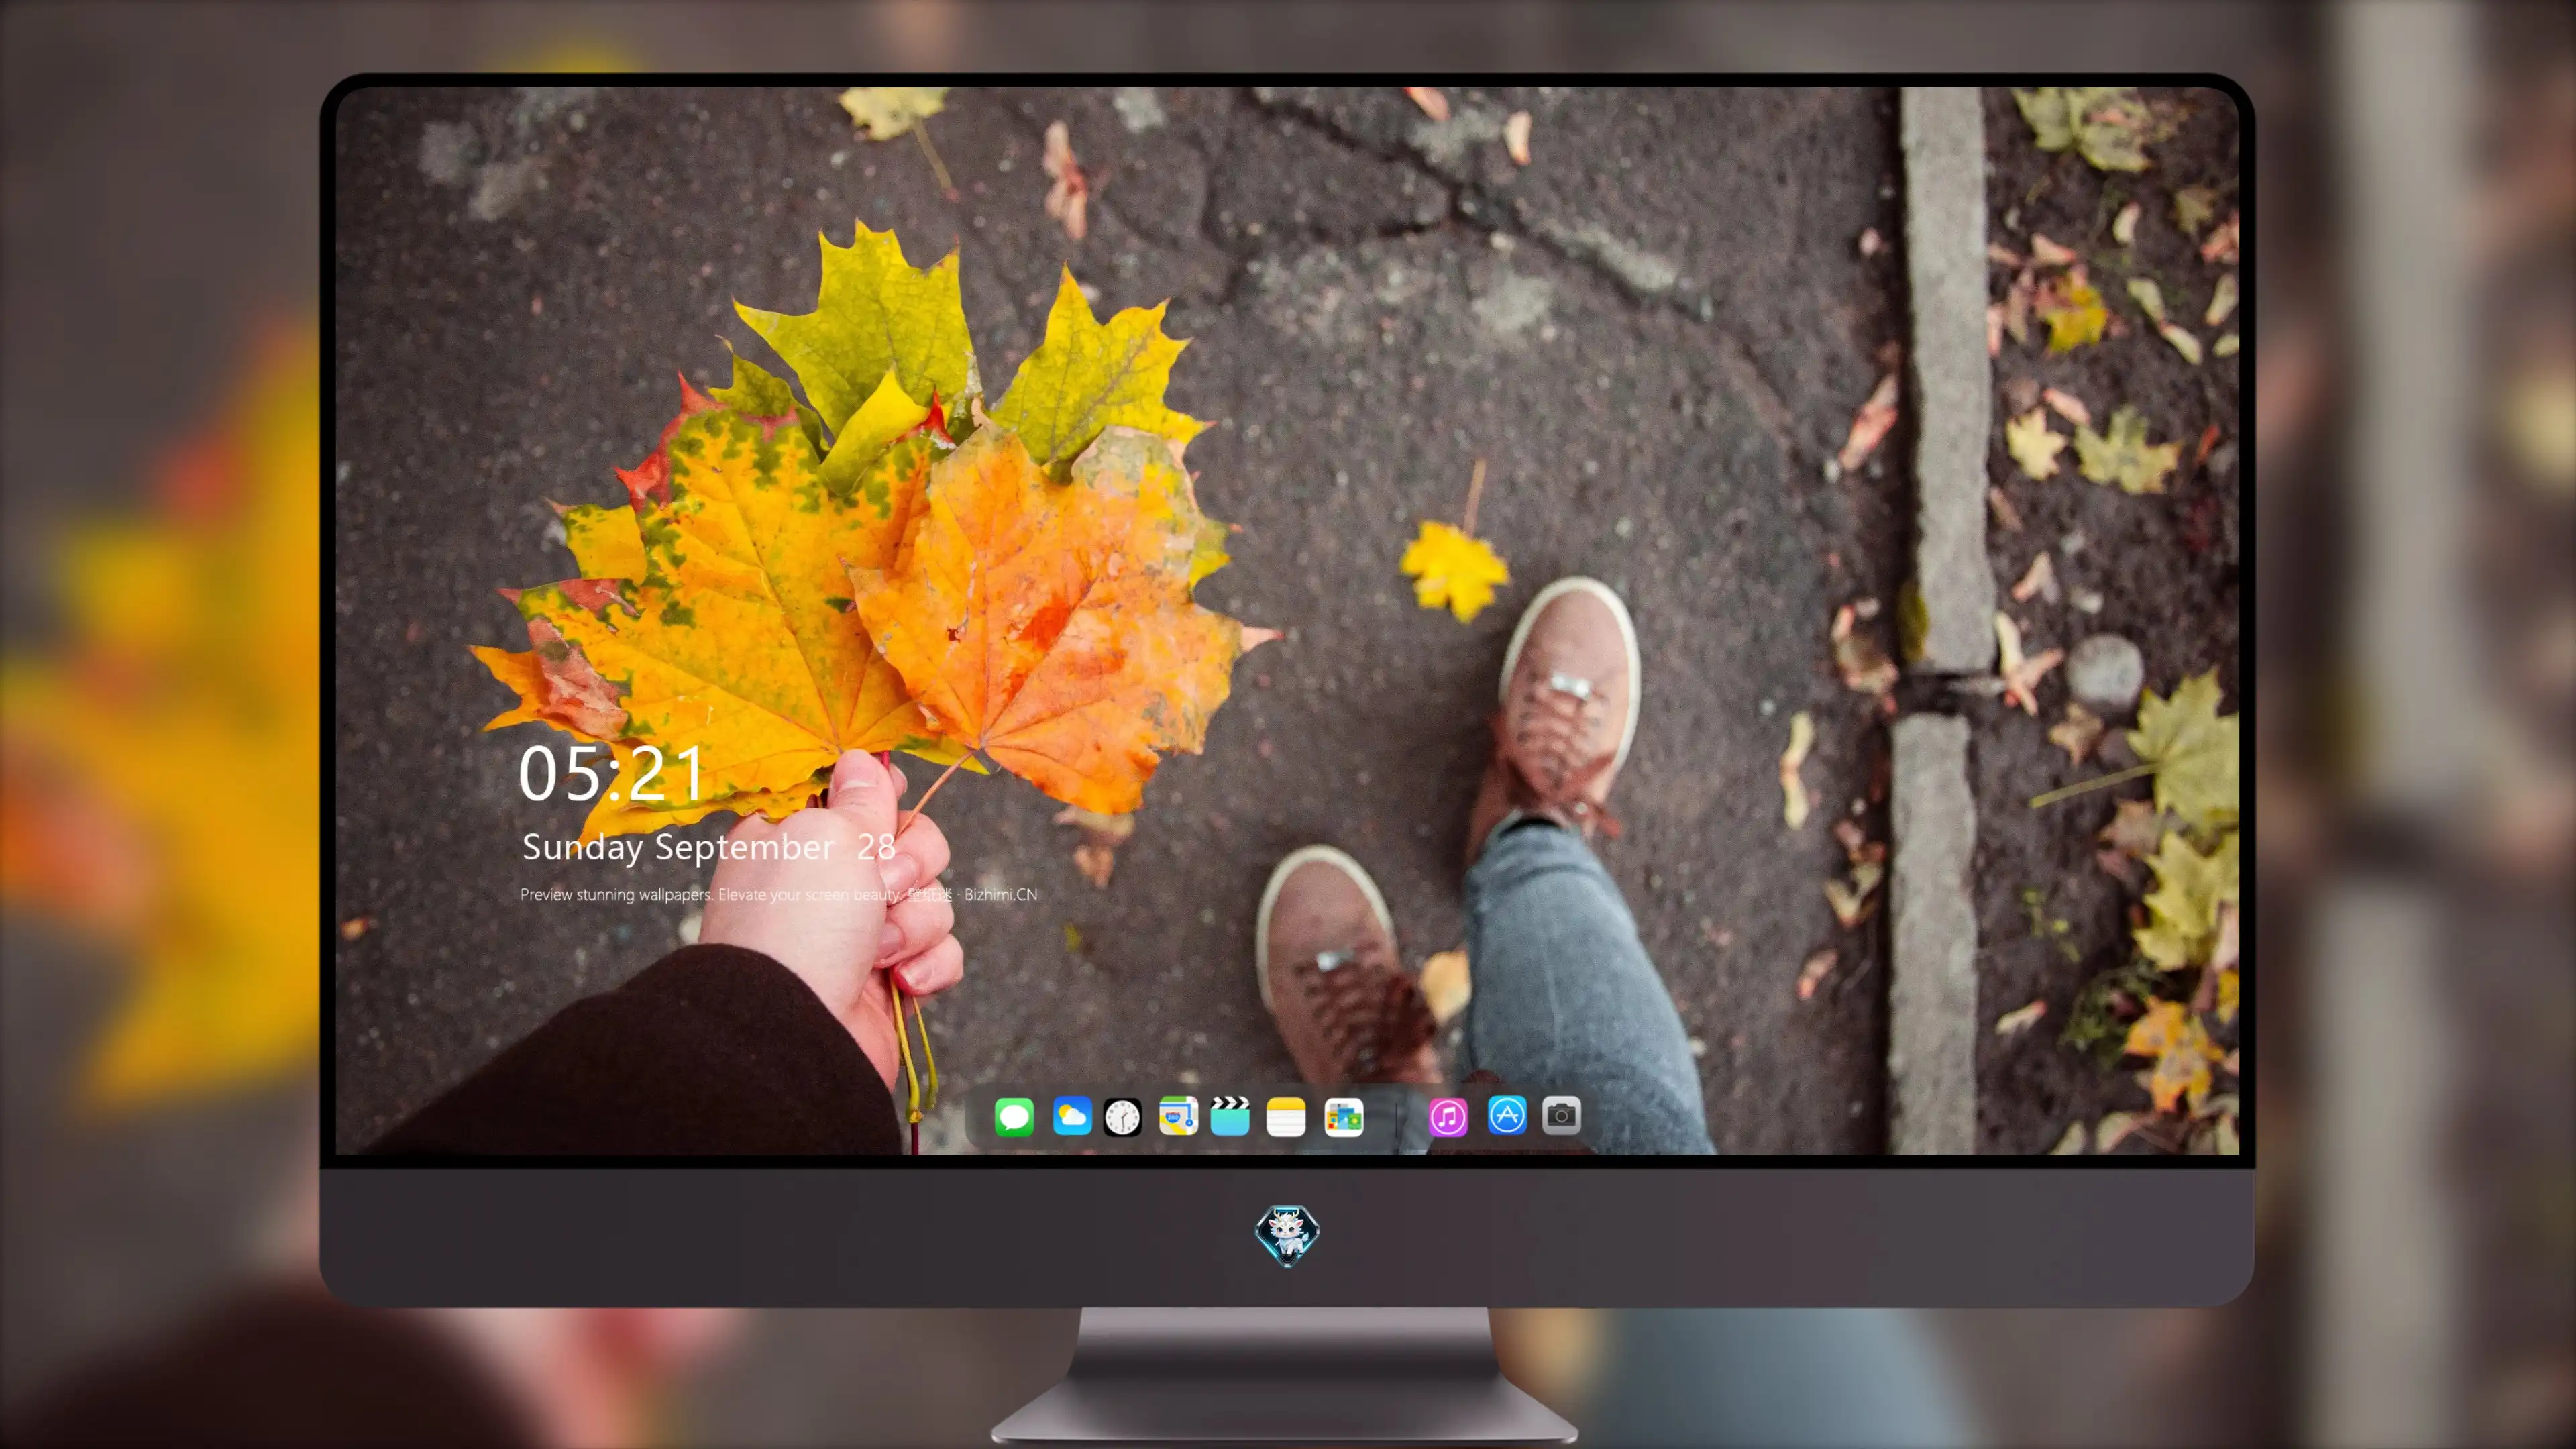Open the Camera app in the dock
This screenshot has width=2576, height=1449.
point(1561,1116)
